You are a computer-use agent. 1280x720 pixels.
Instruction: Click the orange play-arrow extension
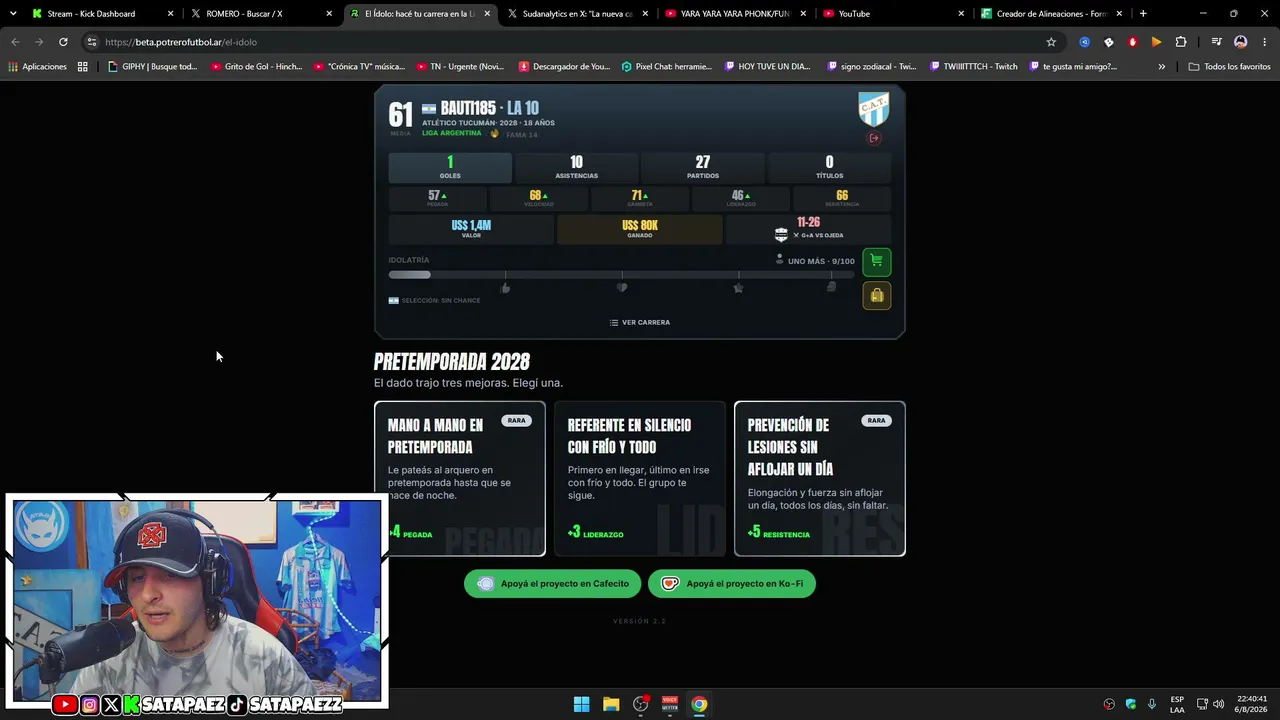(x=1157, y=42)
